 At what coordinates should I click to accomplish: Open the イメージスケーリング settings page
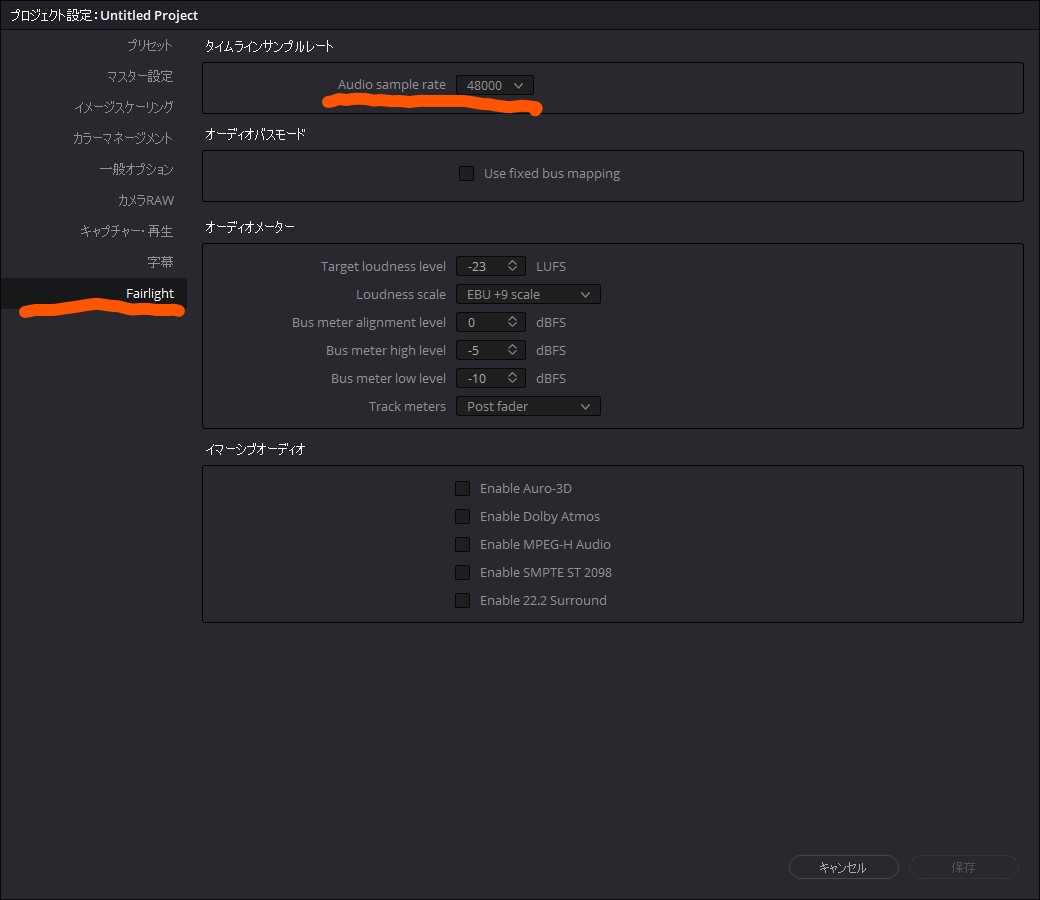click(124, 107)
